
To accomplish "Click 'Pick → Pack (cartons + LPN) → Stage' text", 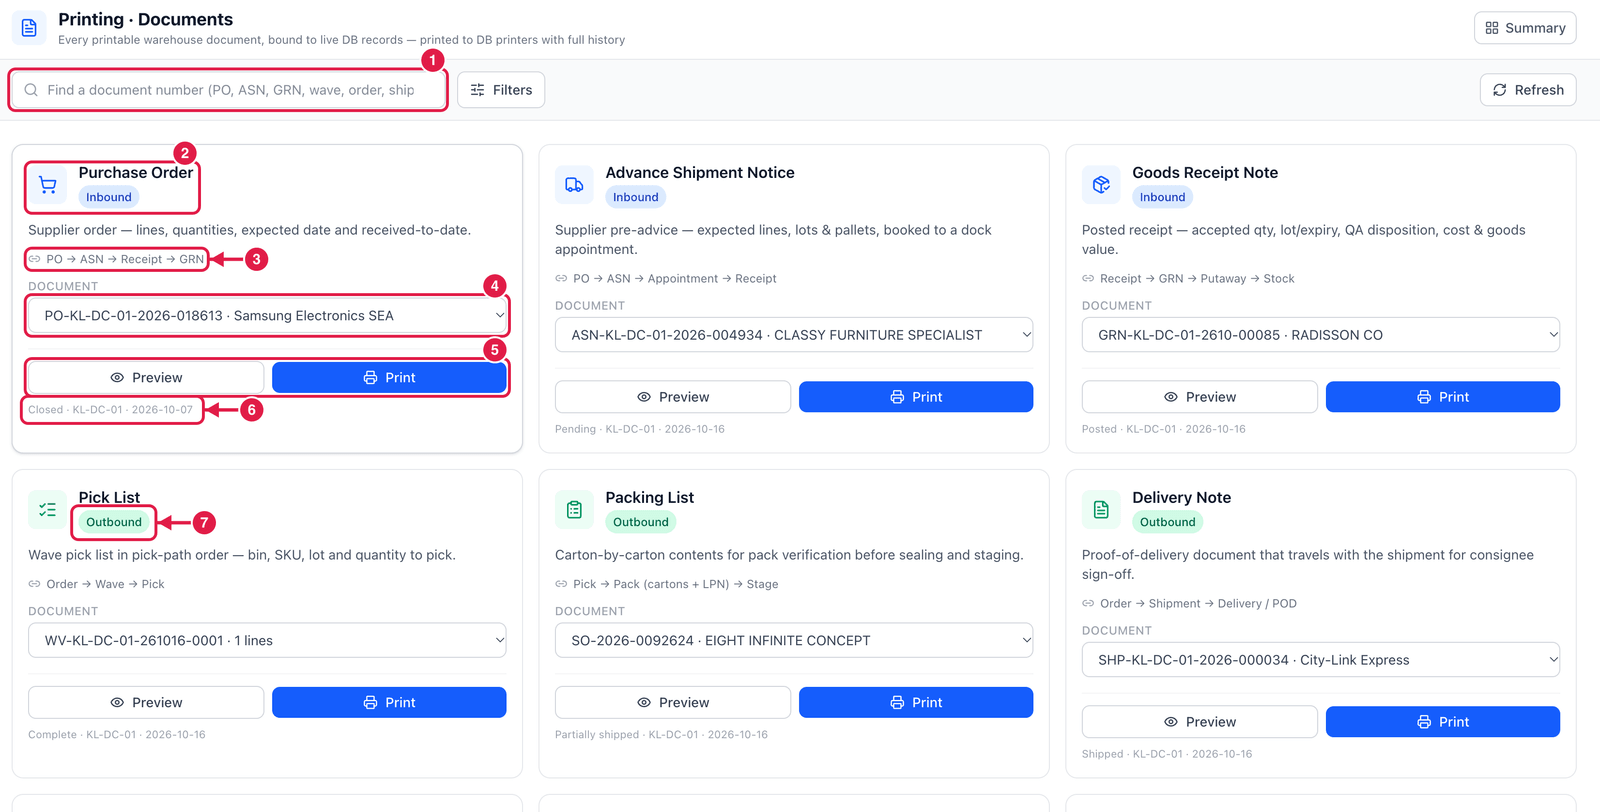I will point(676,584).
